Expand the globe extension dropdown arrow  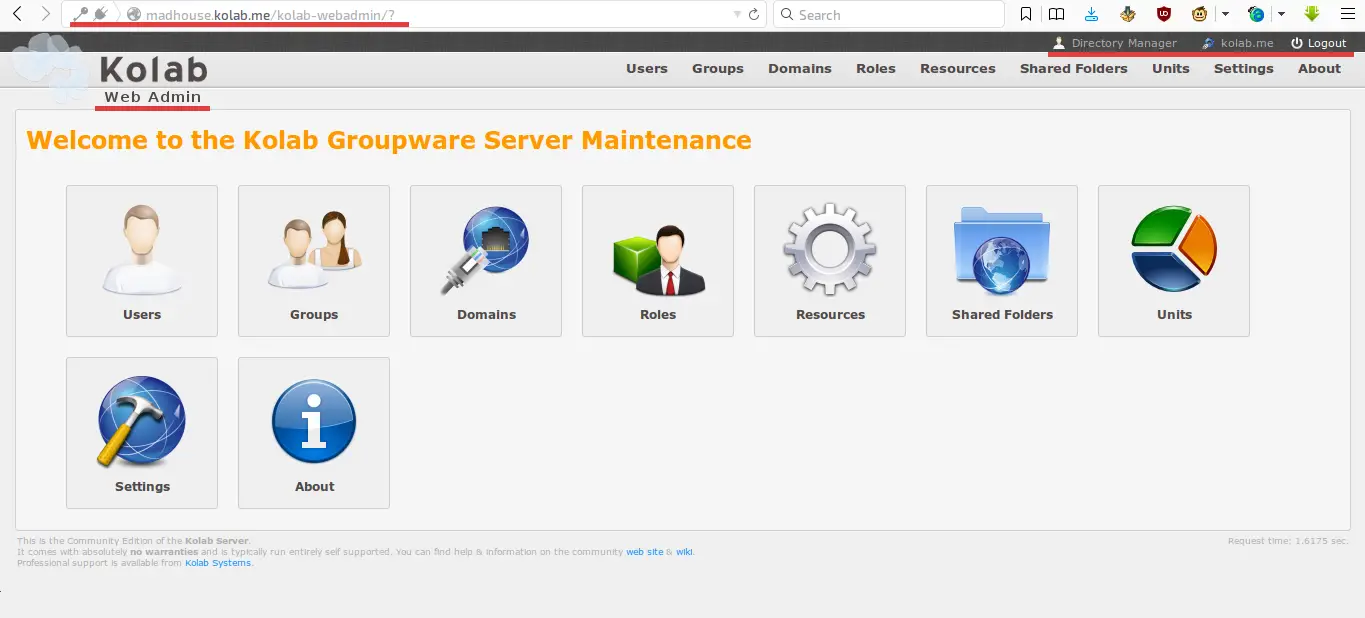click(x=1281, y=14)
